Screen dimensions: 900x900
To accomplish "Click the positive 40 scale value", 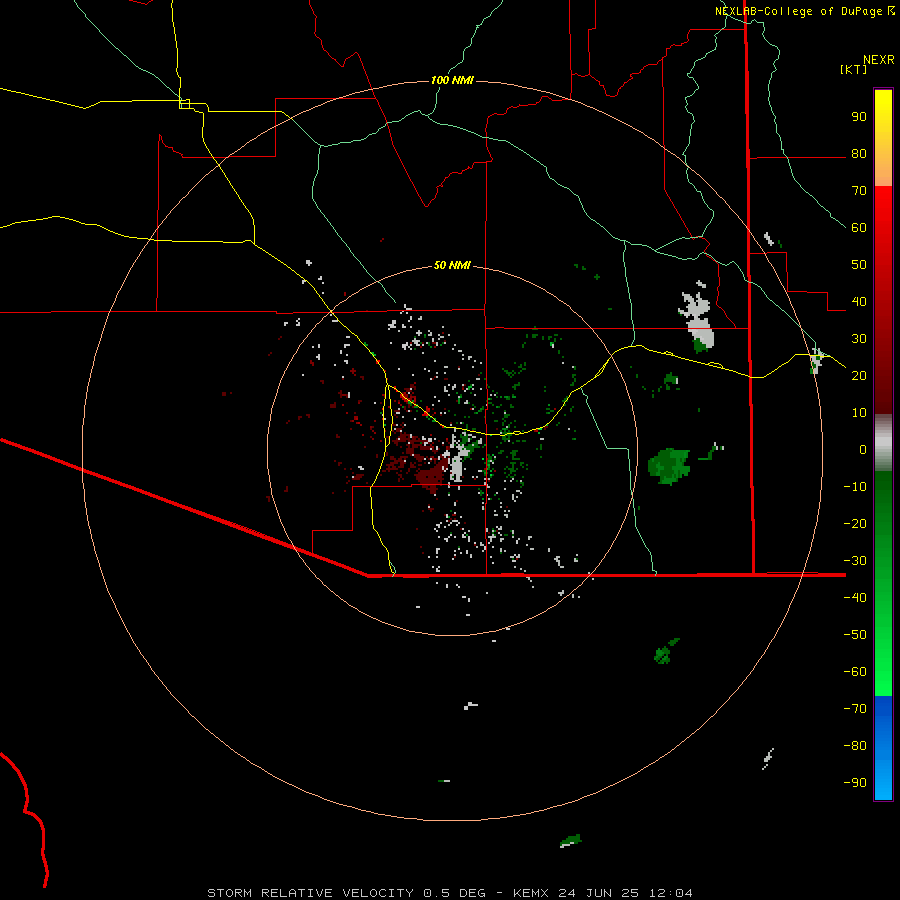I will (x=859, y=301).
